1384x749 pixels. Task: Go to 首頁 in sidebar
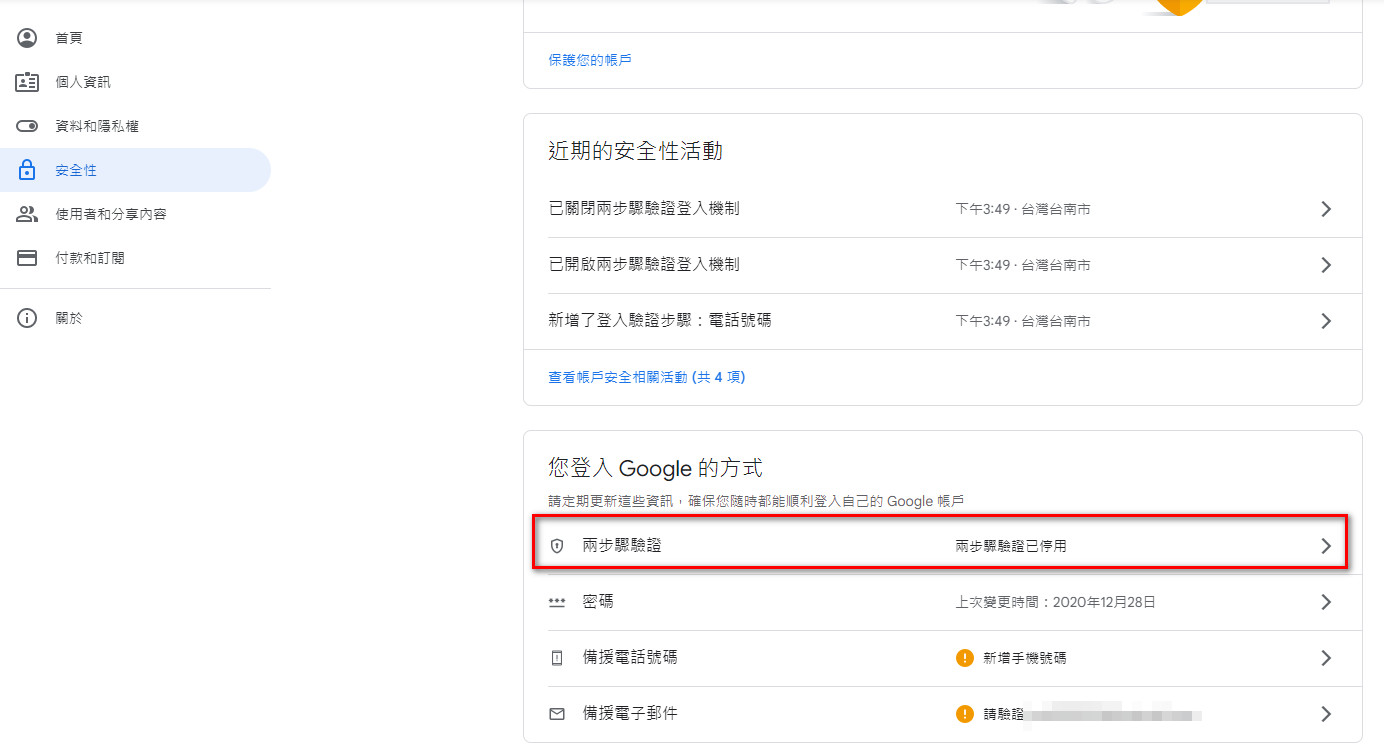click(135, 38)
